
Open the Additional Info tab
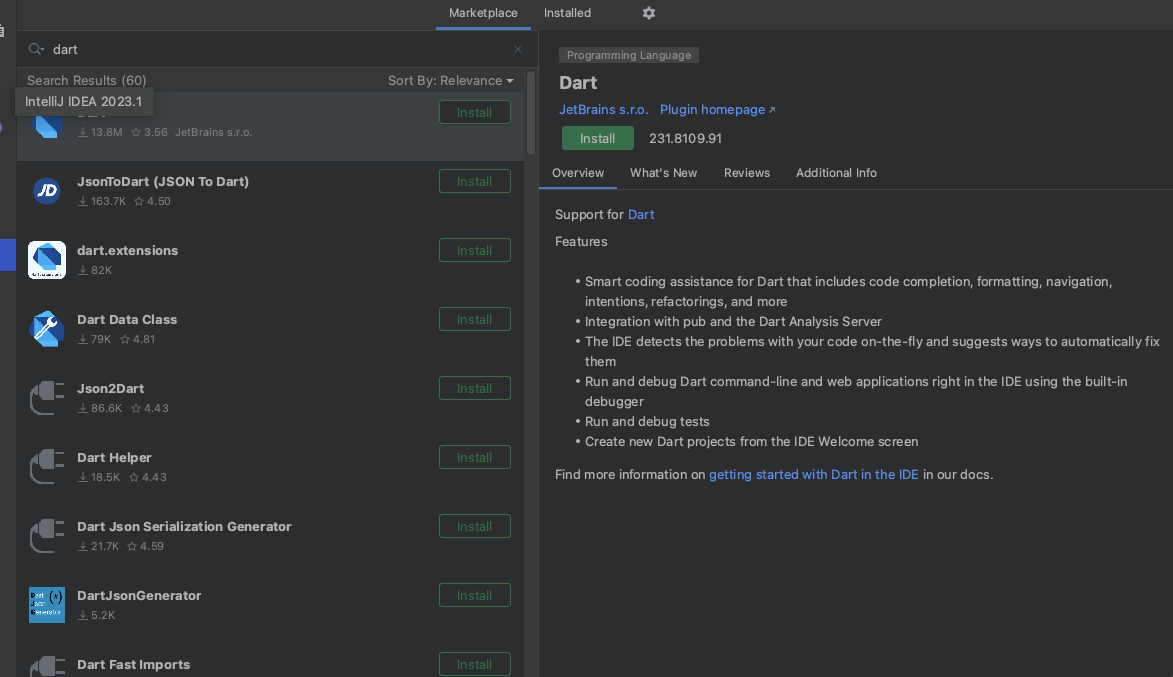(x=836, y=173)
